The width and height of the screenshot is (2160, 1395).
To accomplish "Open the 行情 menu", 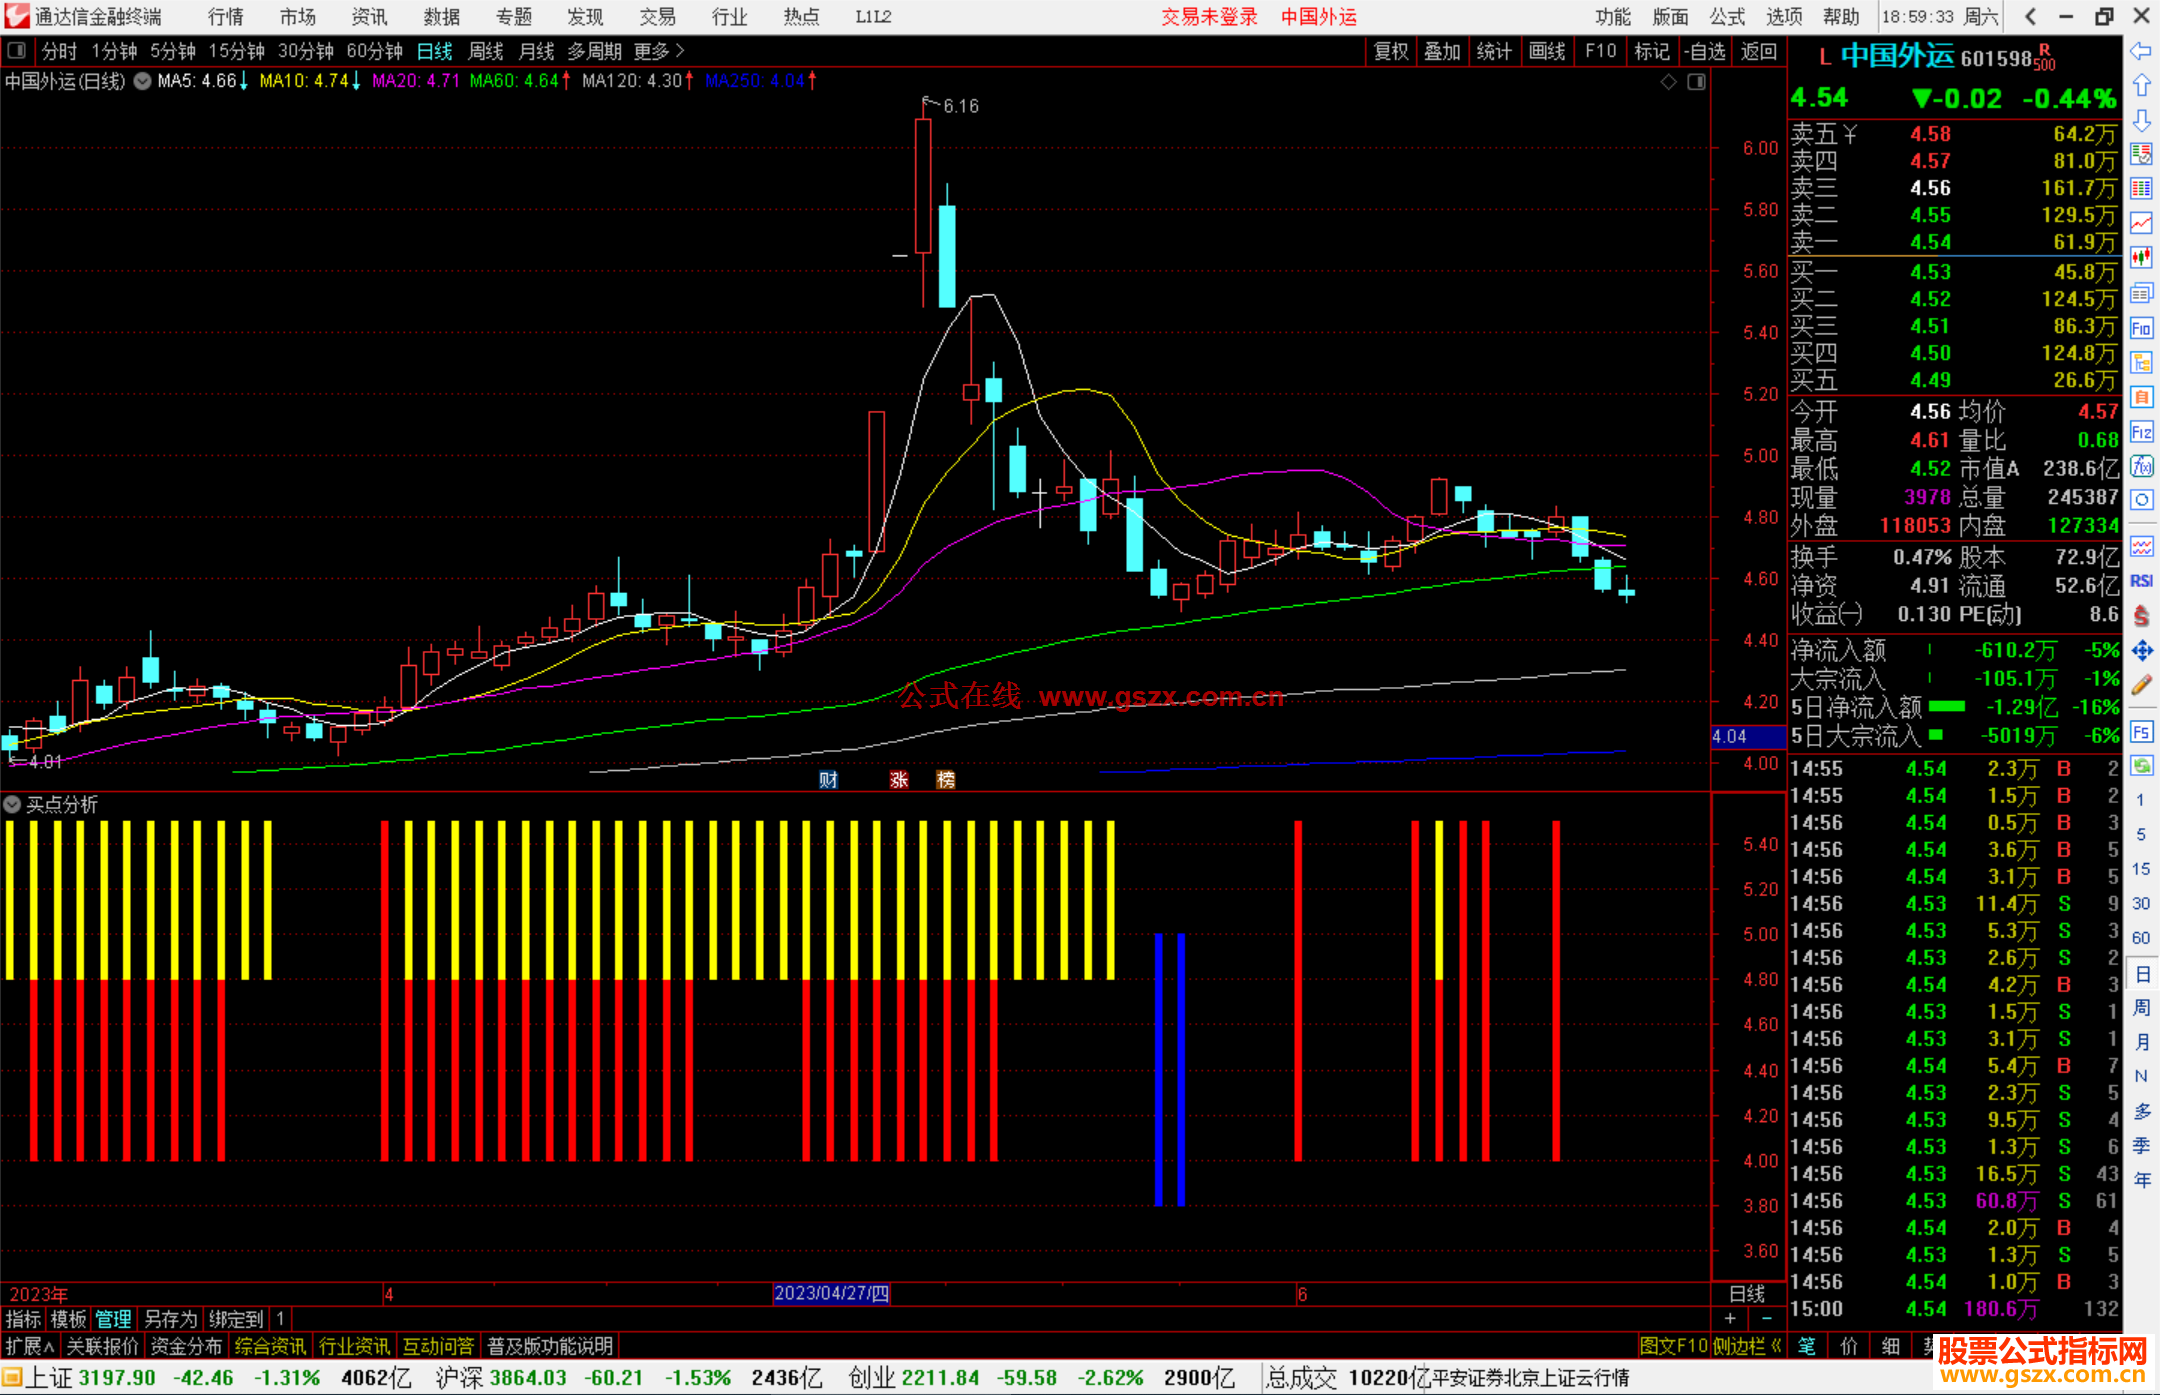I will (x=225, y=17).
